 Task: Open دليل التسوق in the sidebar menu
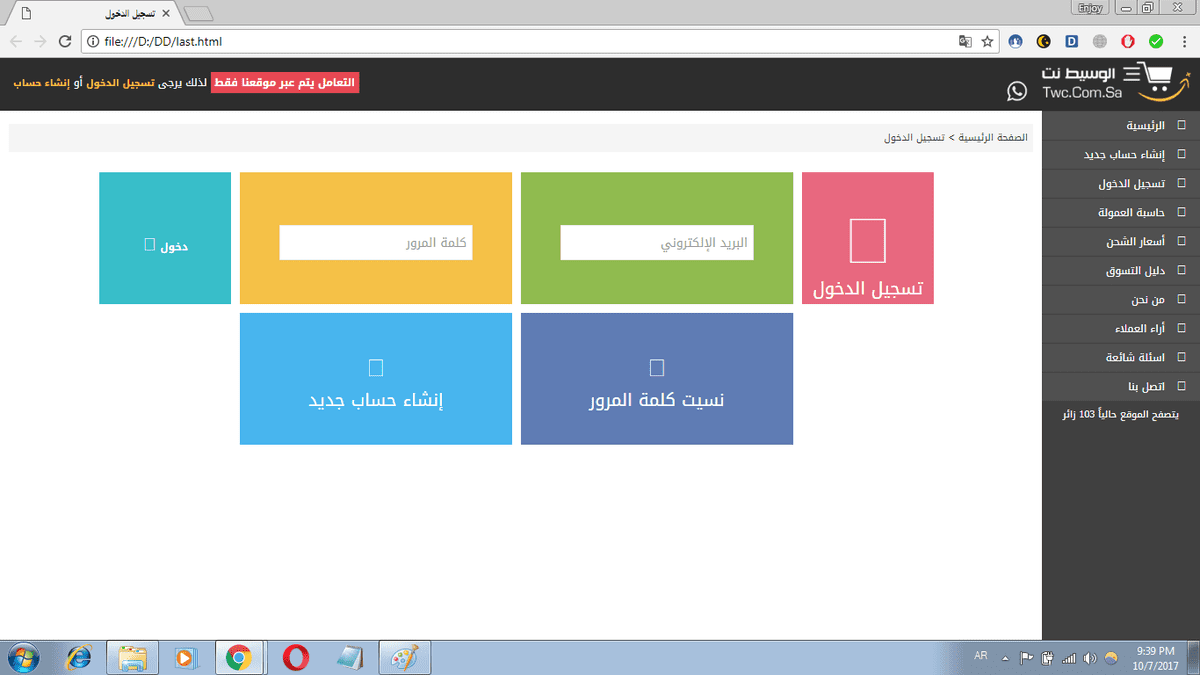pos(1121,271)
